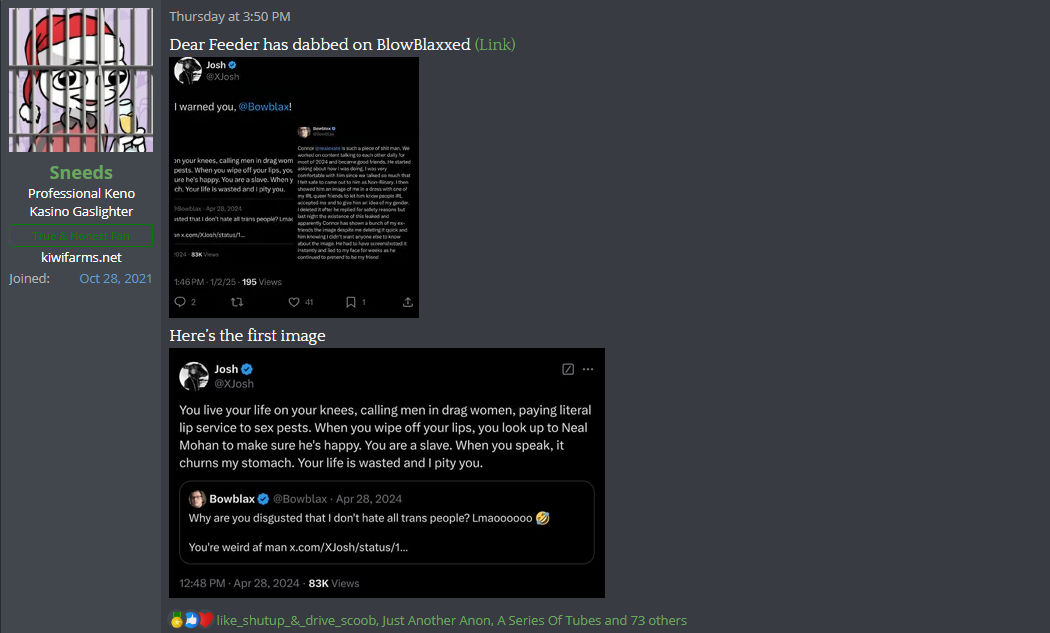Click the True & Honest Fan badge

pos(81,236)
